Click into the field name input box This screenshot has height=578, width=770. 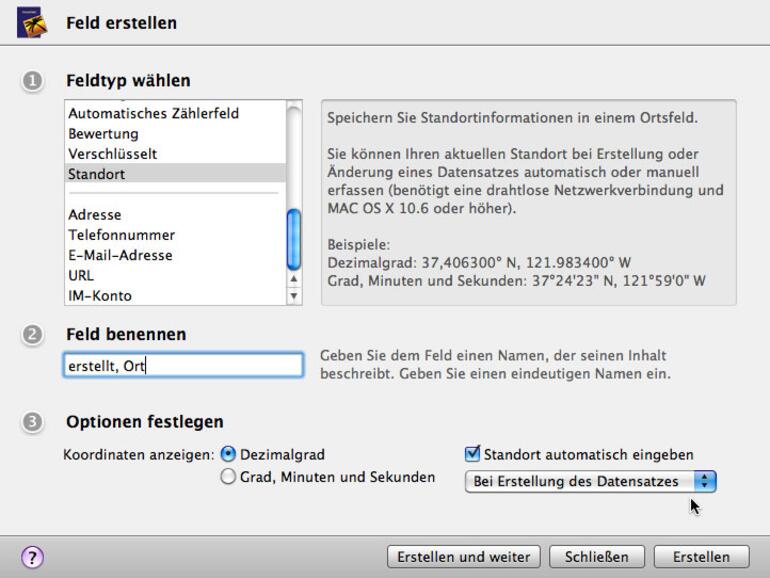tap(183, 365)
